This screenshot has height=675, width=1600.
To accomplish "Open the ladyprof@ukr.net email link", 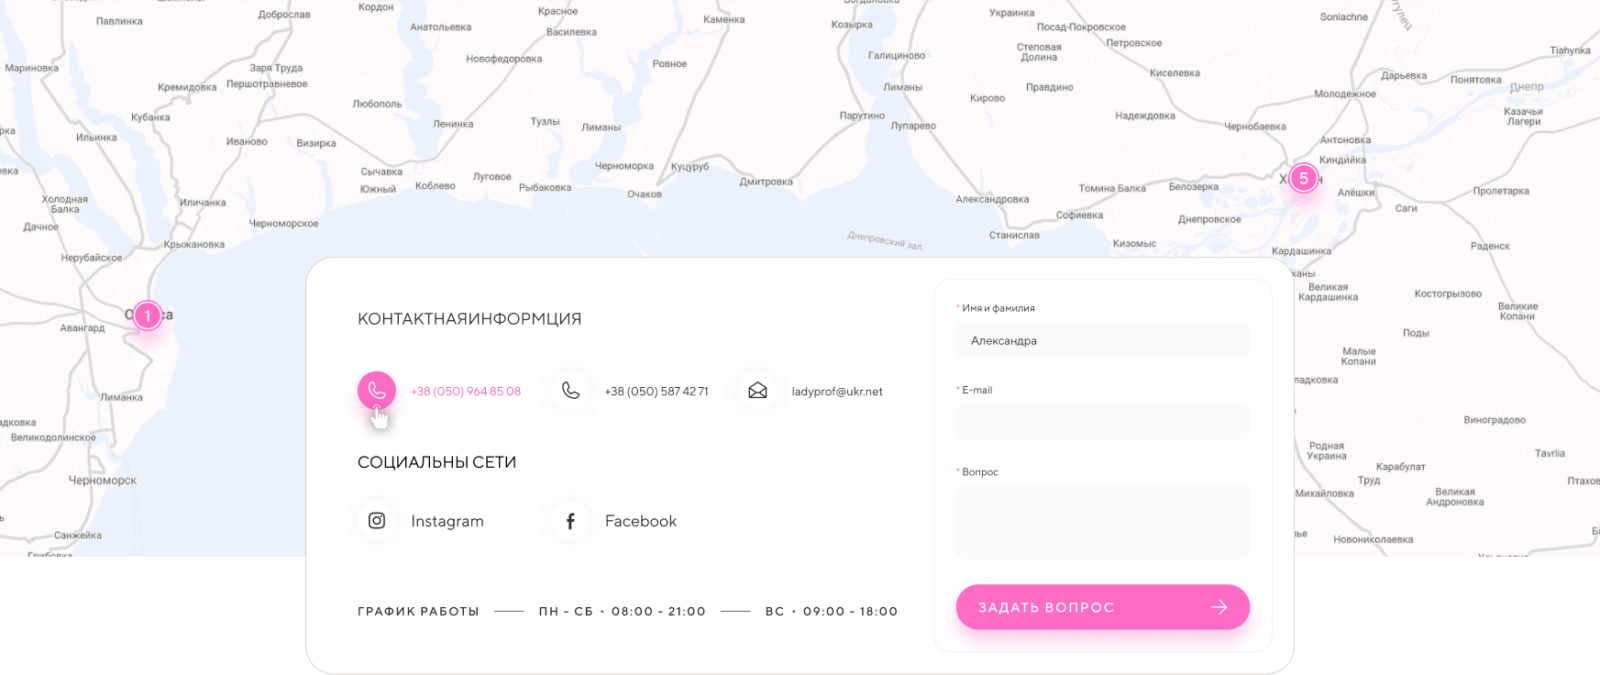I will pos(837,392).
